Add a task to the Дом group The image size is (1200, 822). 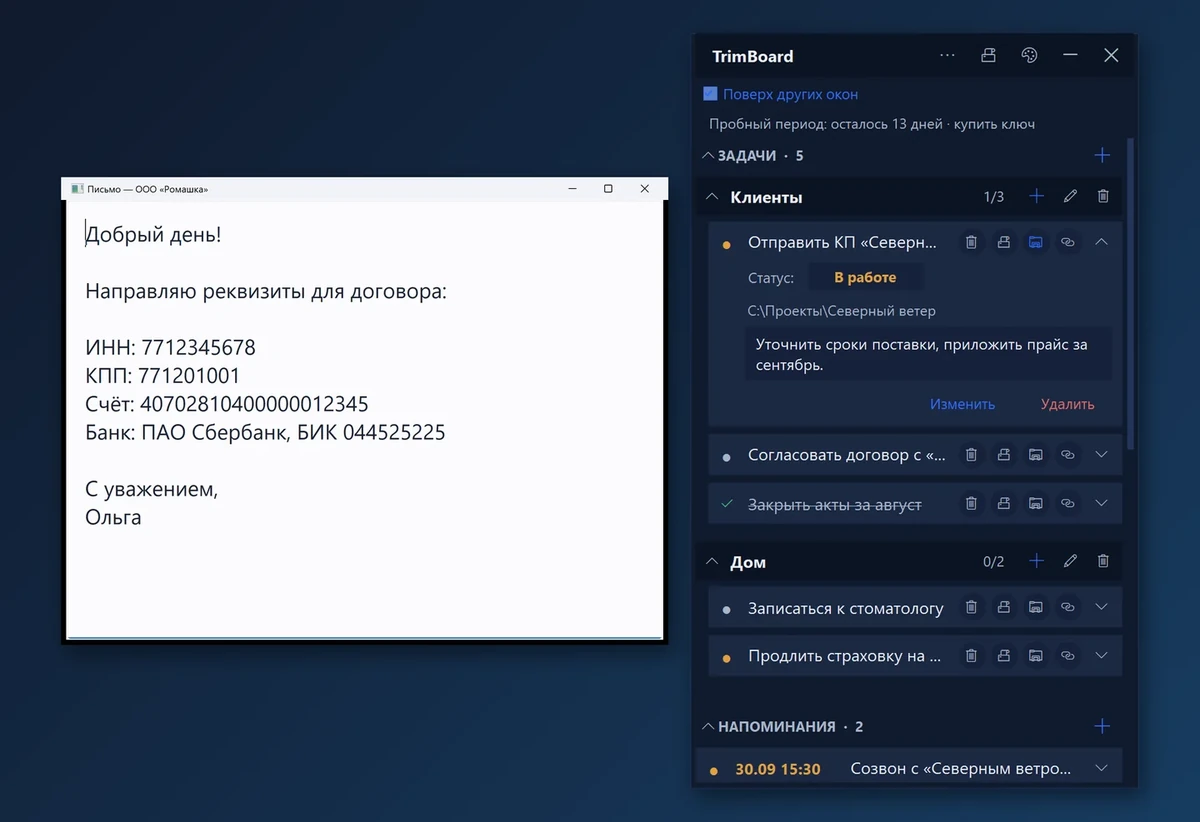pos(1036,561)
